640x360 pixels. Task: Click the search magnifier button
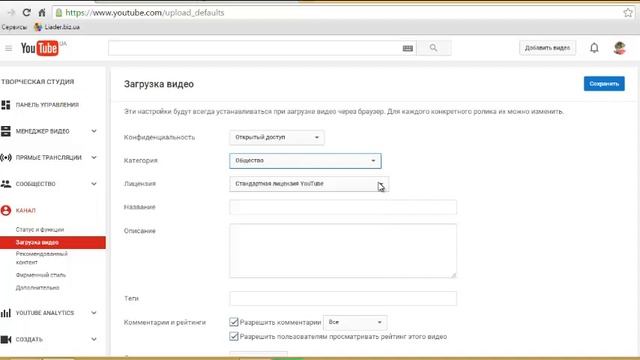(433, 48)
